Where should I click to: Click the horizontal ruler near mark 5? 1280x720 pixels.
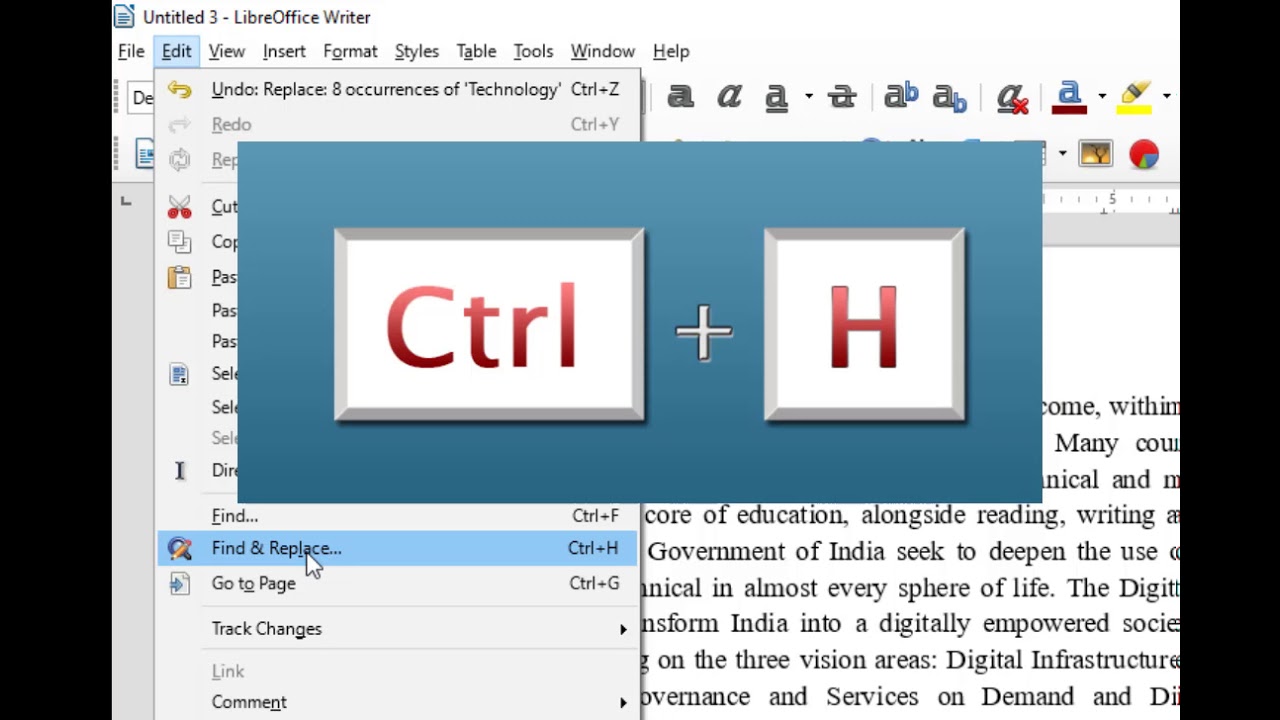click(x=1111, y=200)
